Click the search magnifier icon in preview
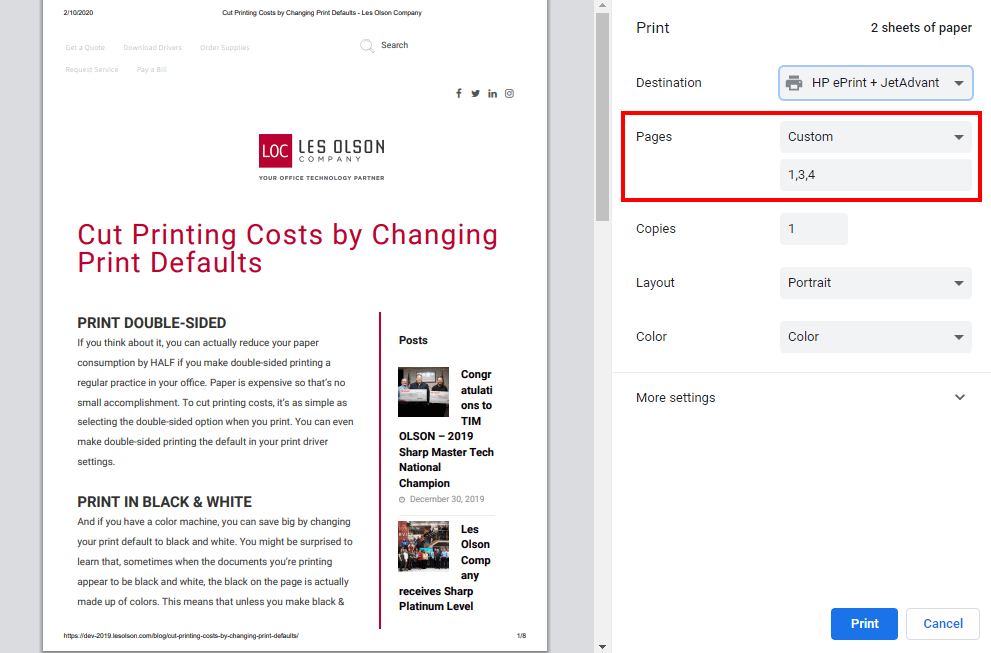This screenshot has width=991, height=653. click(x=367, y=46)
